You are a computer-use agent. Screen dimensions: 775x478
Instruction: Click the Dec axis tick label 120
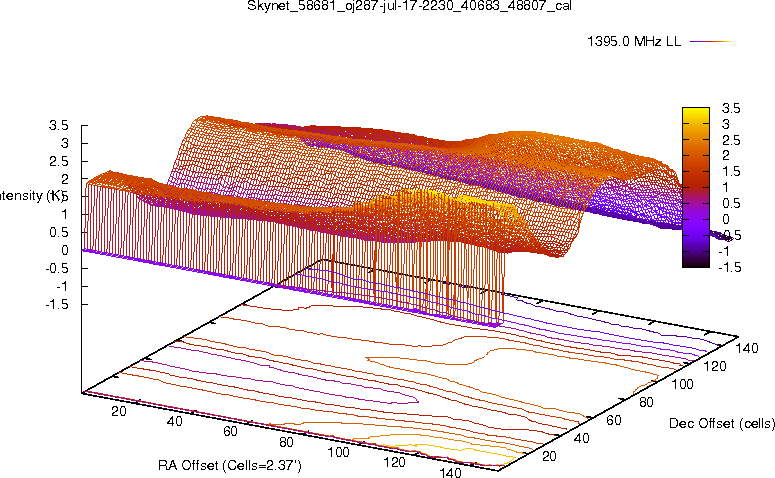[x=715, y=366]
